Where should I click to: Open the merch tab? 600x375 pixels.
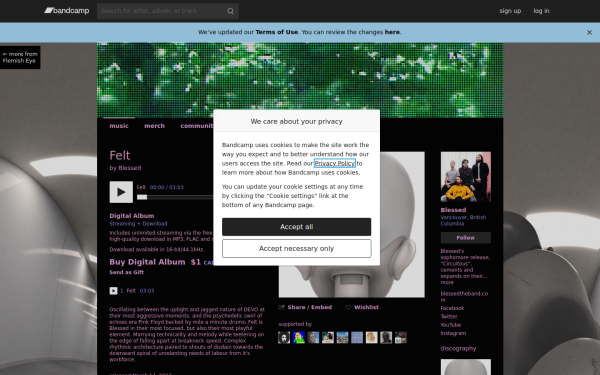155,126
